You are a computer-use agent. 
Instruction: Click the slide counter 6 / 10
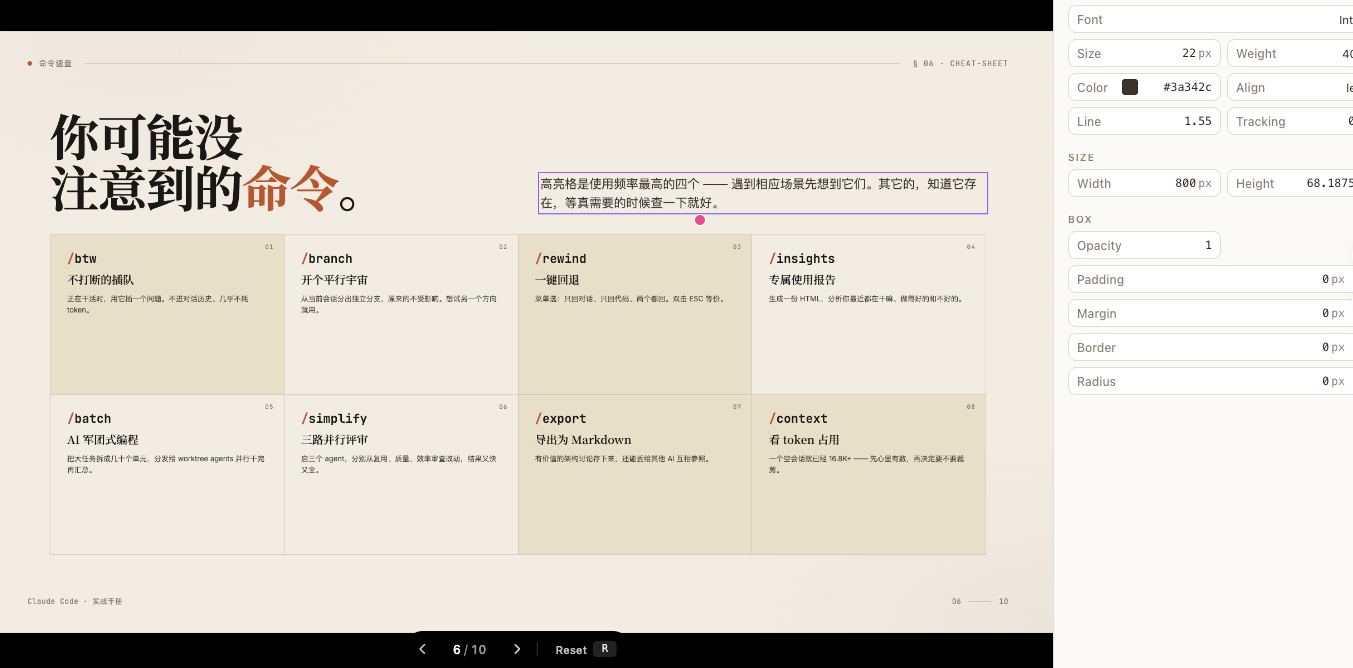click(x=469, y=649)
